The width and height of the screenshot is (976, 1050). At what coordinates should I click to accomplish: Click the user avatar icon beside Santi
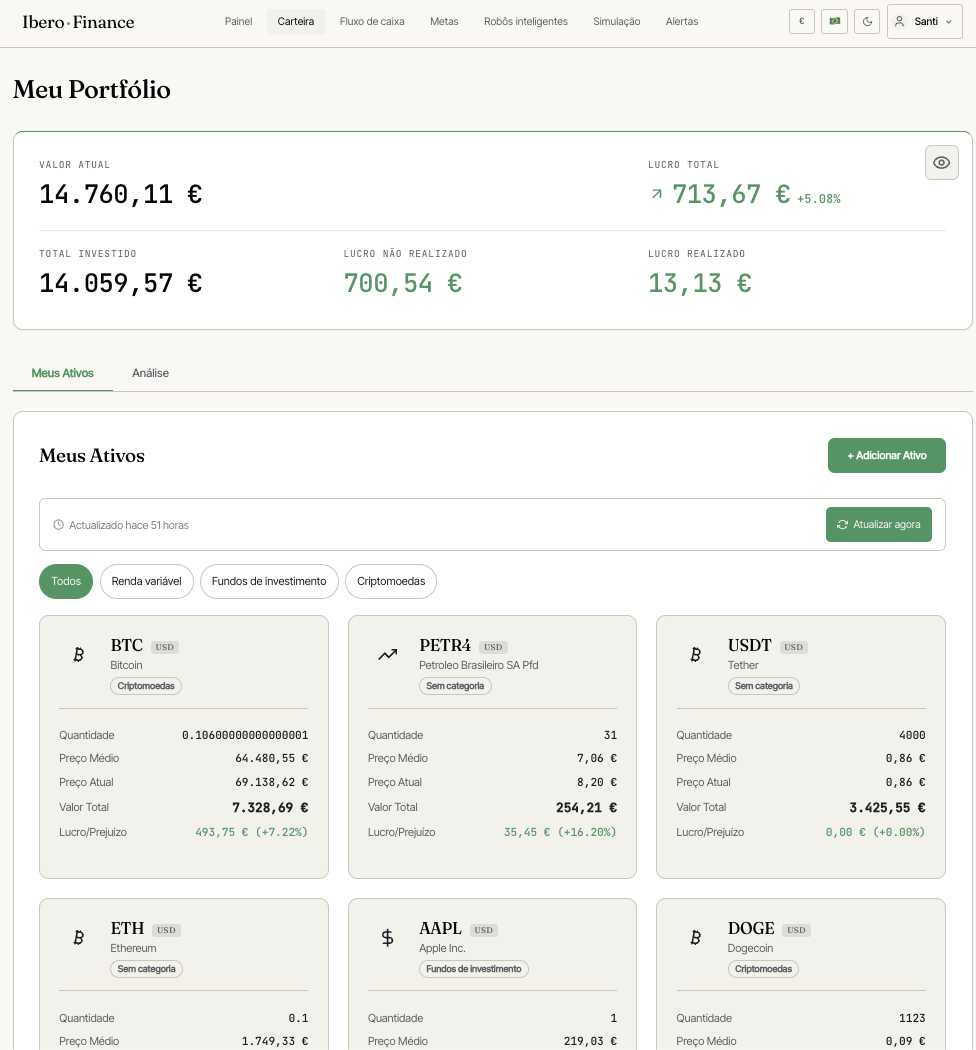click(x=900, y=21)
